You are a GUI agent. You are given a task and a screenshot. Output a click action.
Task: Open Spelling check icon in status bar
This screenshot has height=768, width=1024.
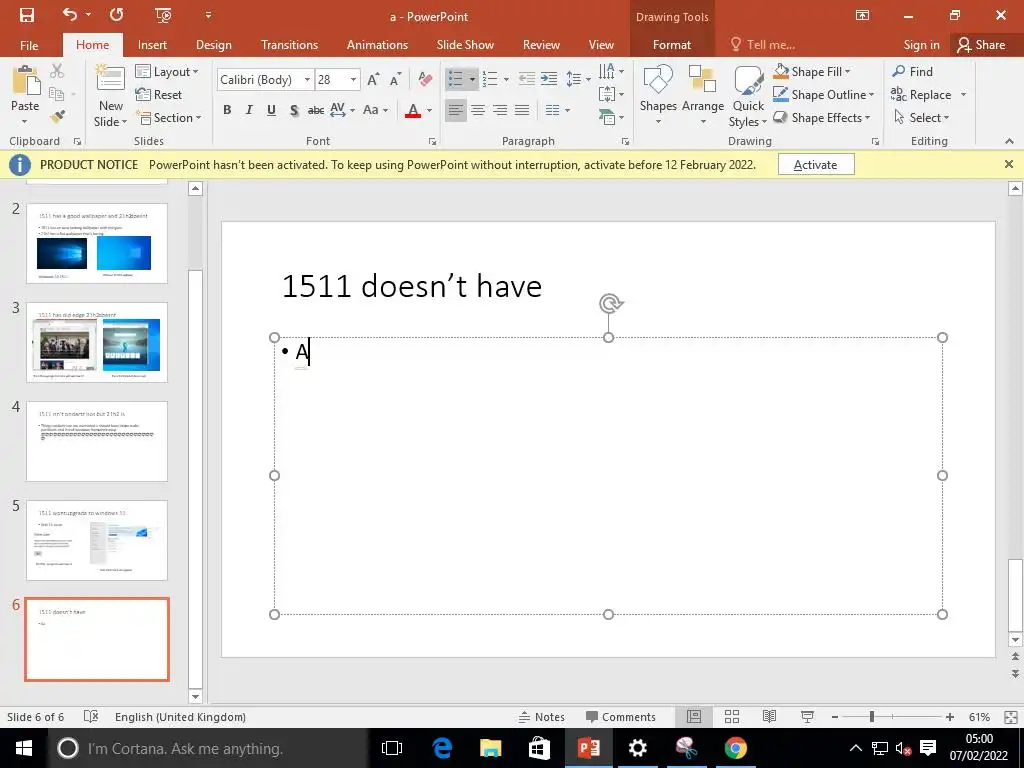[x=91, y=716]
